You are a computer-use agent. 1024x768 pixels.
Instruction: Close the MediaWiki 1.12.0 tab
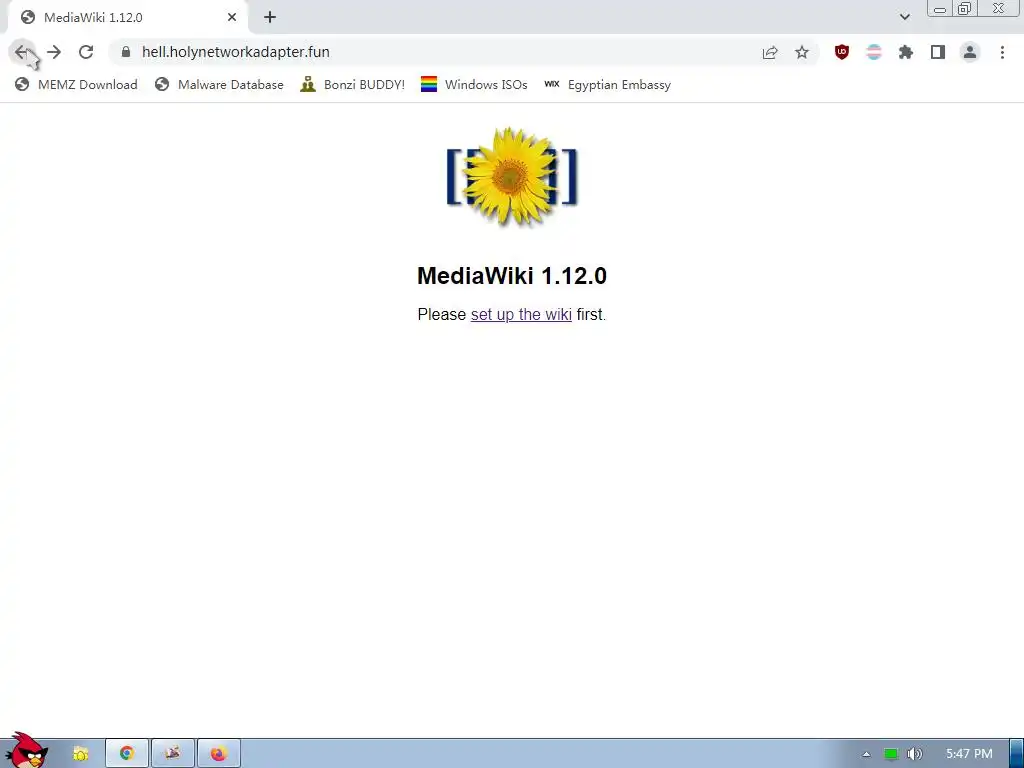pyautogui.click(x=232, y=17)
